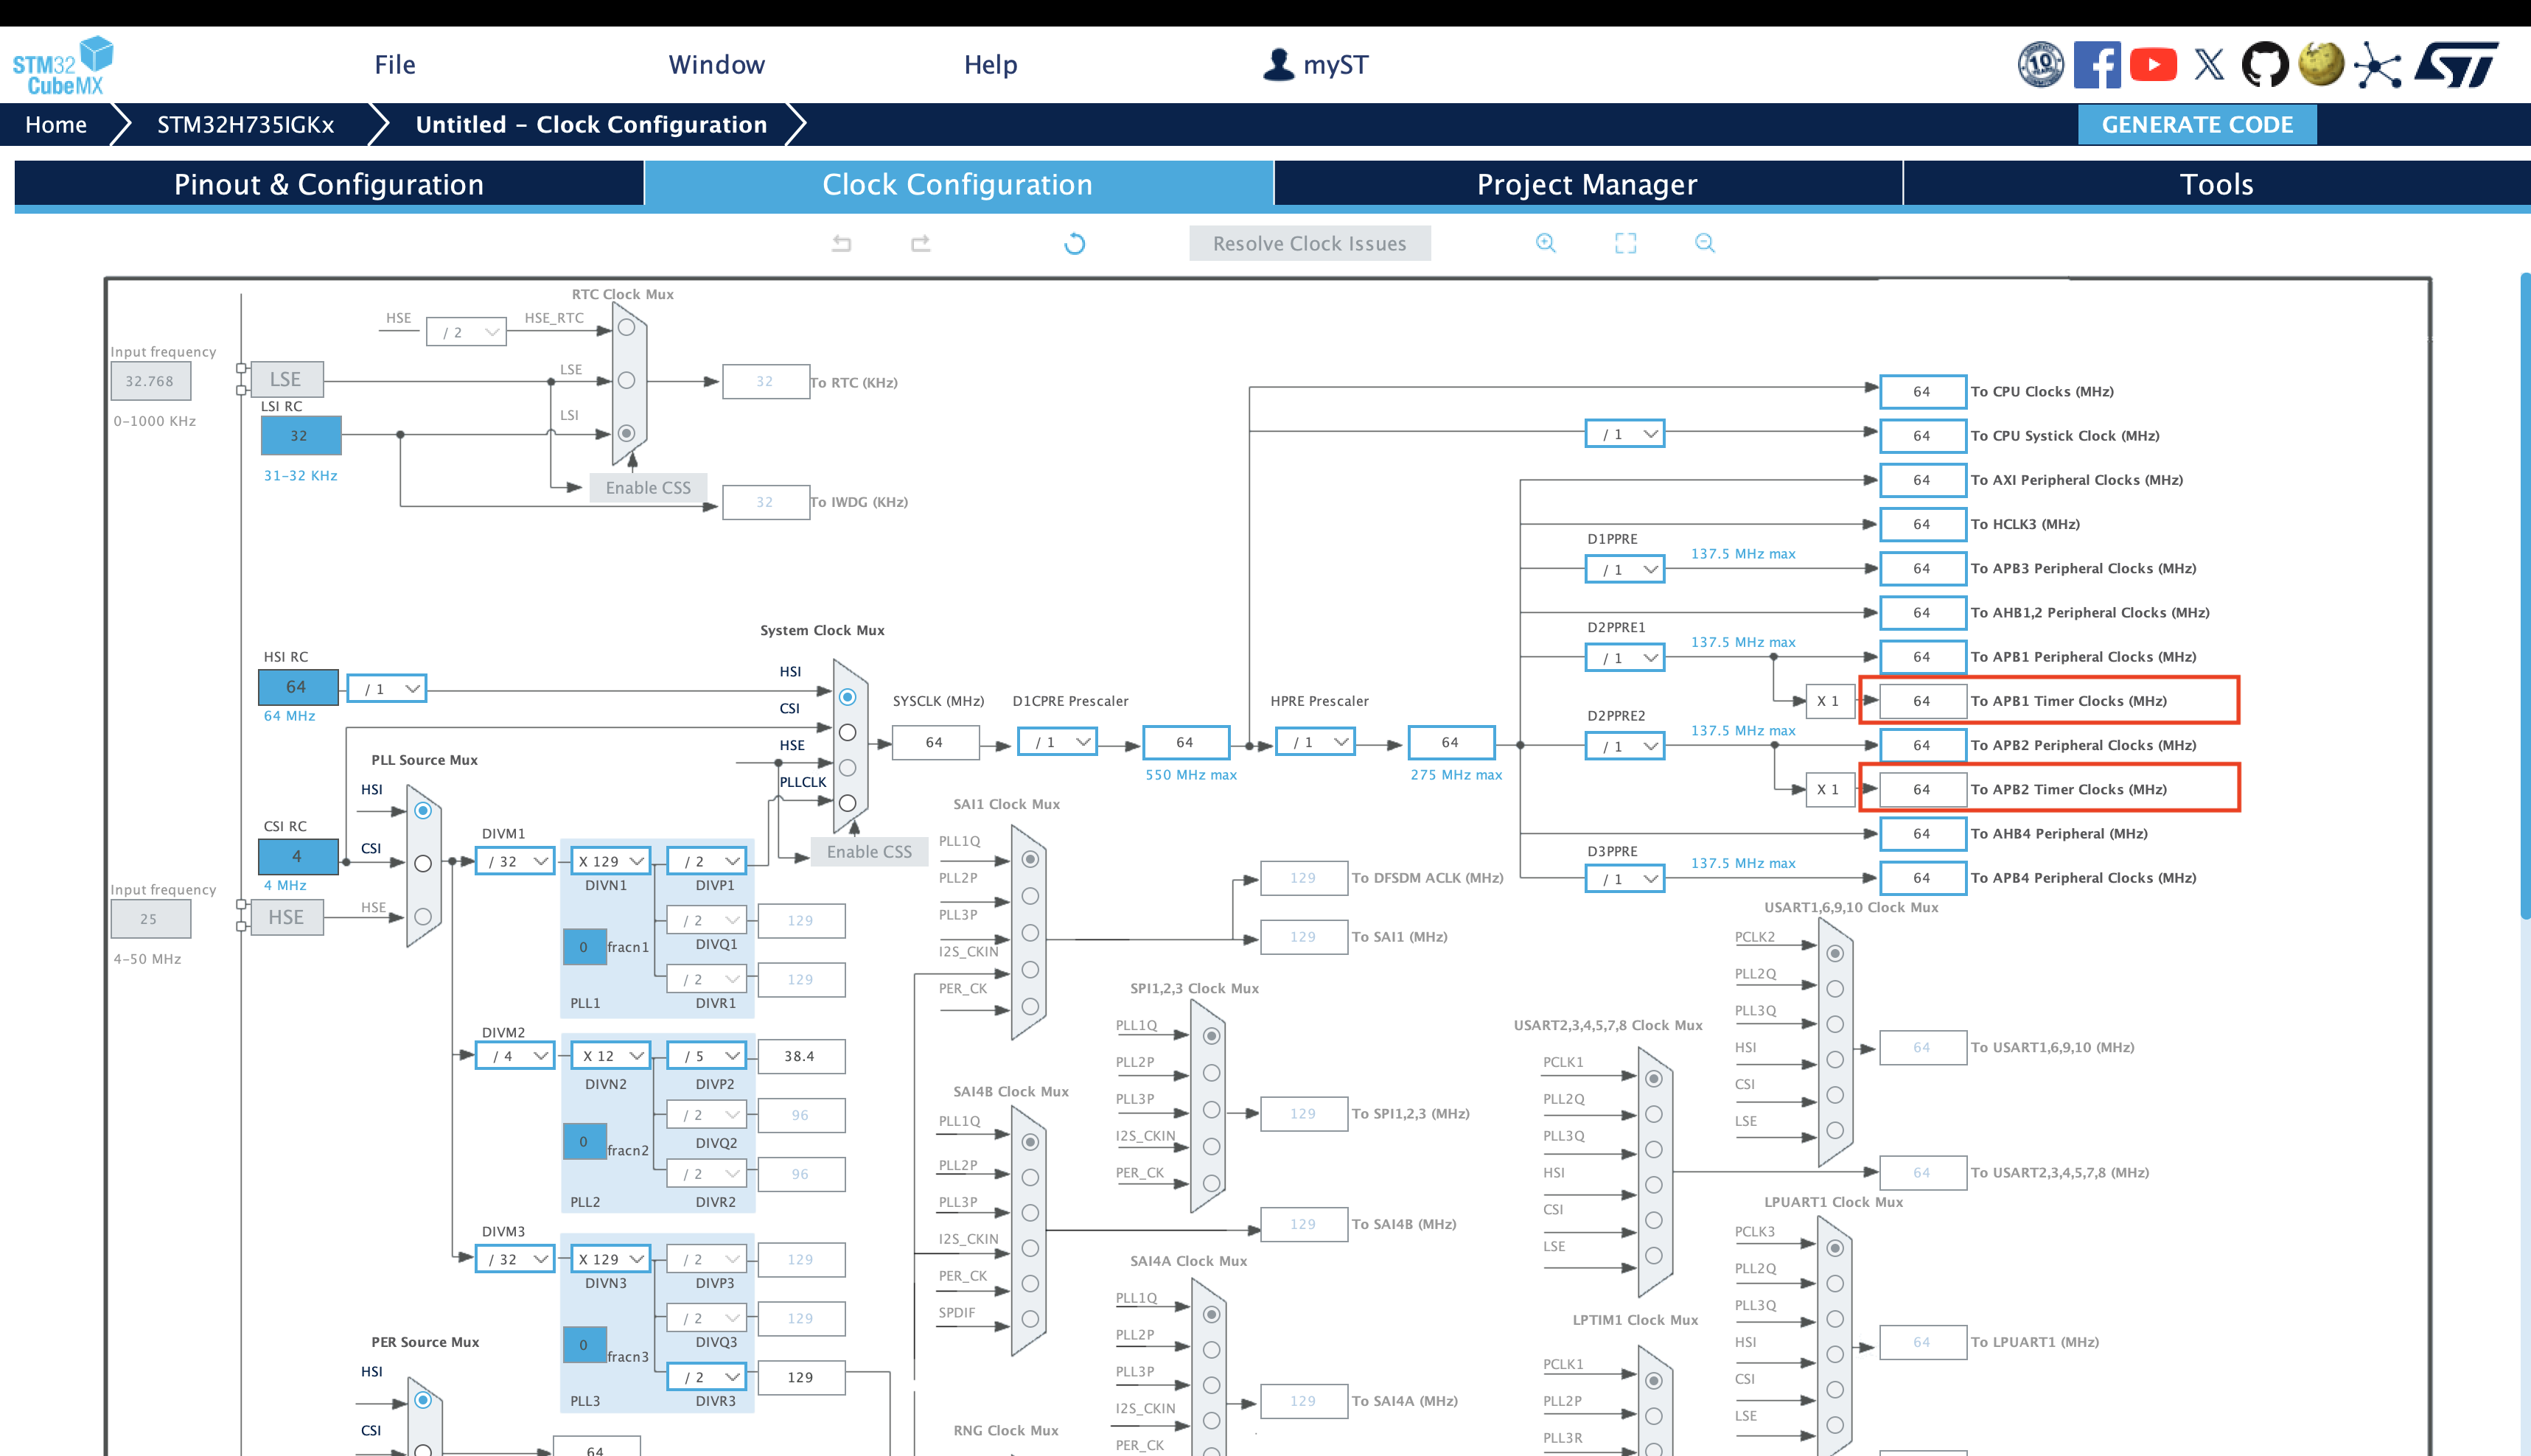Select PCLK3 in LPUART1 Clock Mux
Image resolution: width=2531 pixels, height=1456 pixels.
[x=1835, y=1247]
